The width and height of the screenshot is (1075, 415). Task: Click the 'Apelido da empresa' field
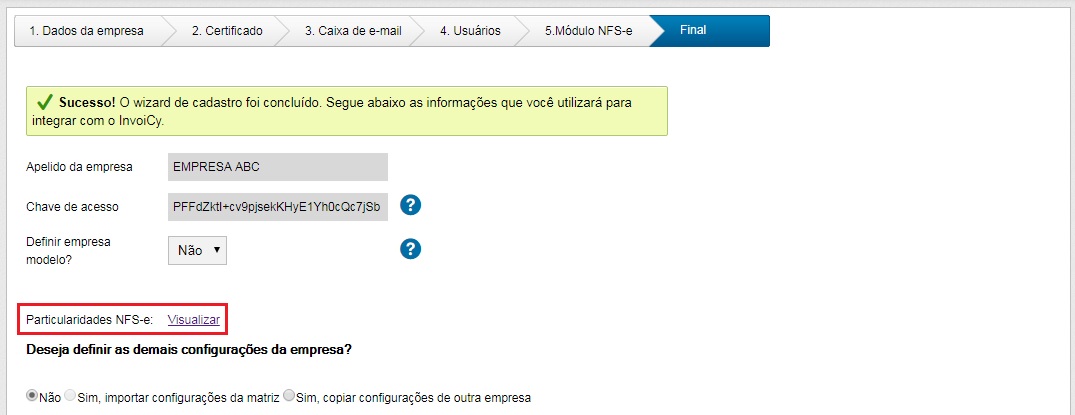pos(277,167)
